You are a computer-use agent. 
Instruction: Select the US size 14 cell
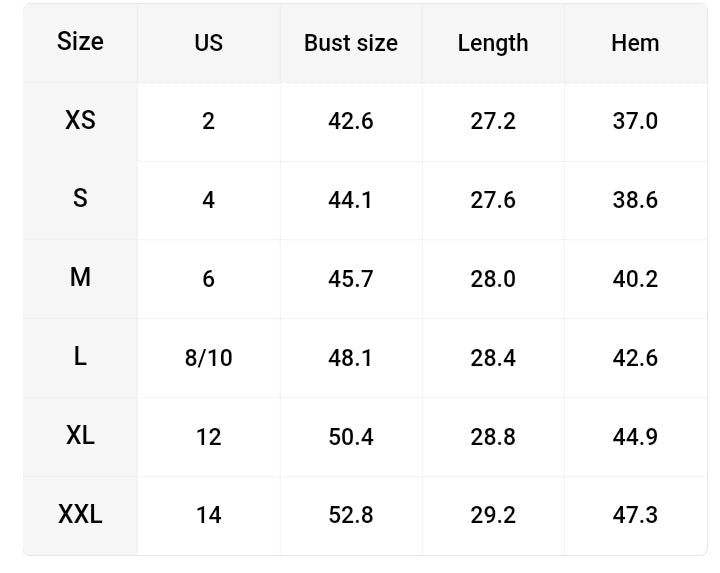tap(208, 515)
